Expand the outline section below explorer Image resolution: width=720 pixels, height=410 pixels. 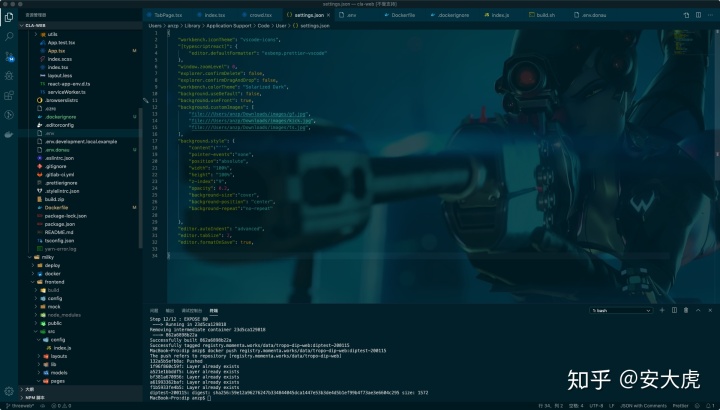point(80,389)
